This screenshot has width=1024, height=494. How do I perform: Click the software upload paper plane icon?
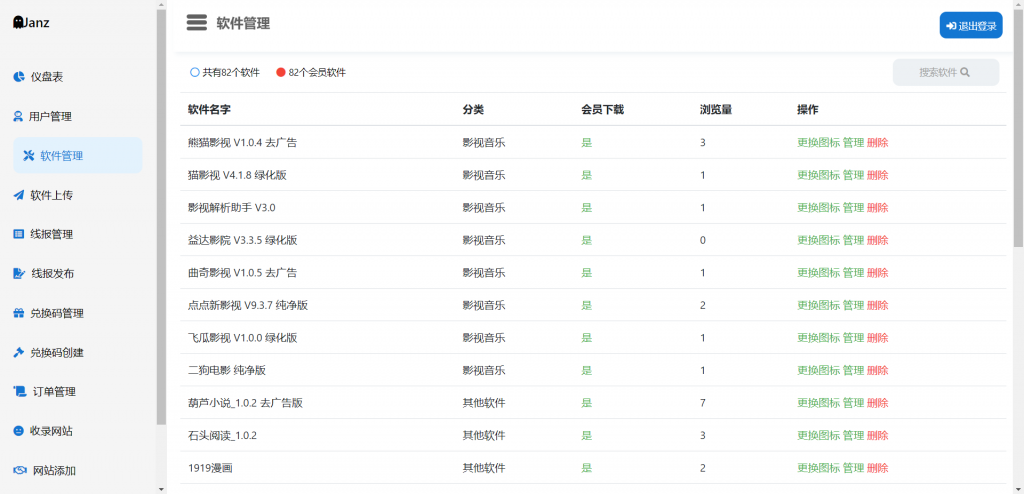19,195
